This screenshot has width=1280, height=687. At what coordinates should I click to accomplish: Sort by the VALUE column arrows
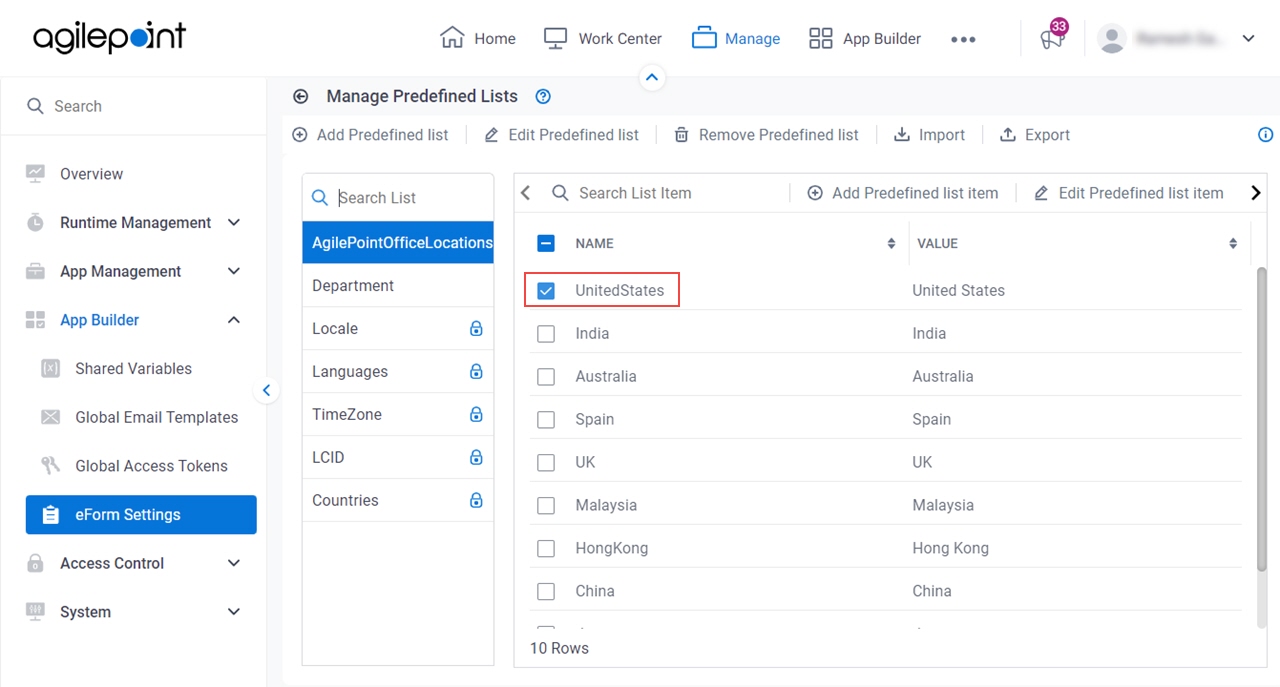[1233, 243]
